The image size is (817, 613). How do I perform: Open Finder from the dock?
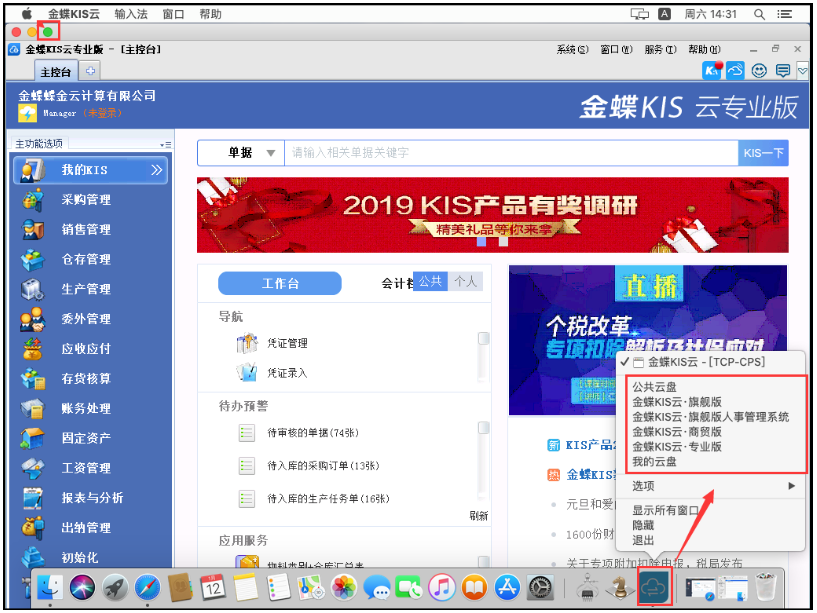click(x=50, y=588)
